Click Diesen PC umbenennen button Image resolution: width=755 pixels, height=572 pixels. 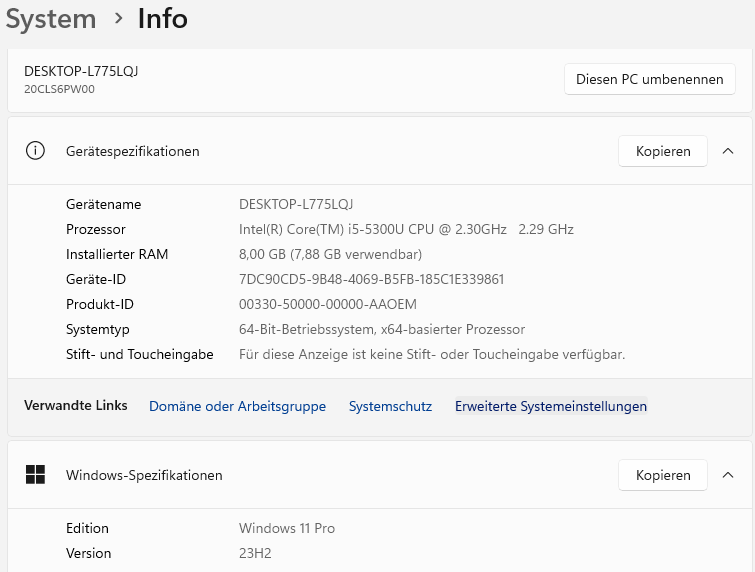pyautogui.click(x=650, y=79)
